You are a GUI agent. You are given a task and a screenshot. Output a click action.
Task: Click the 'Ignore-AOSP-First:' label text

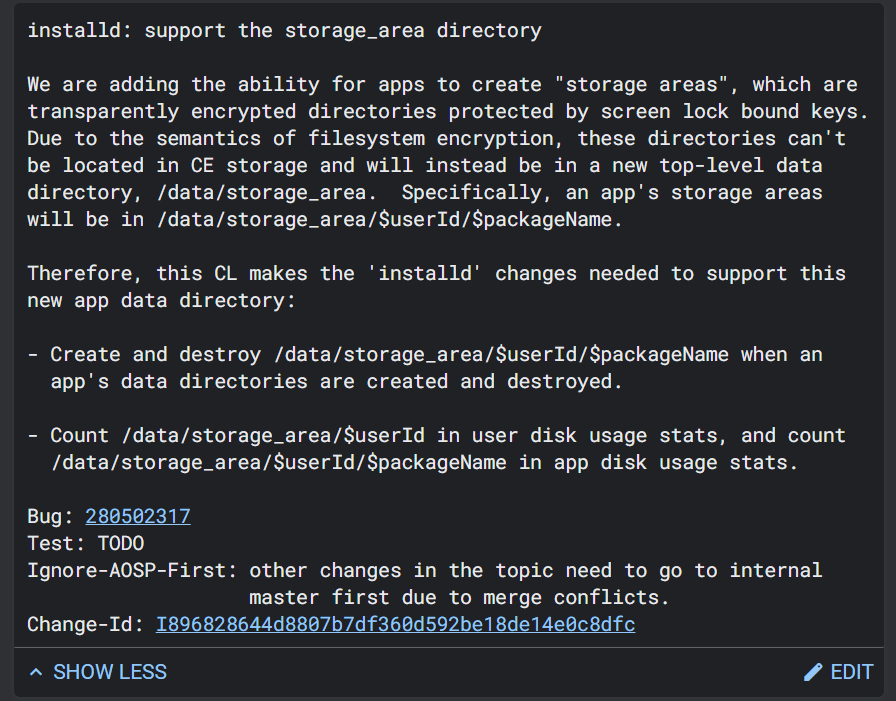(x=132, y=570)
